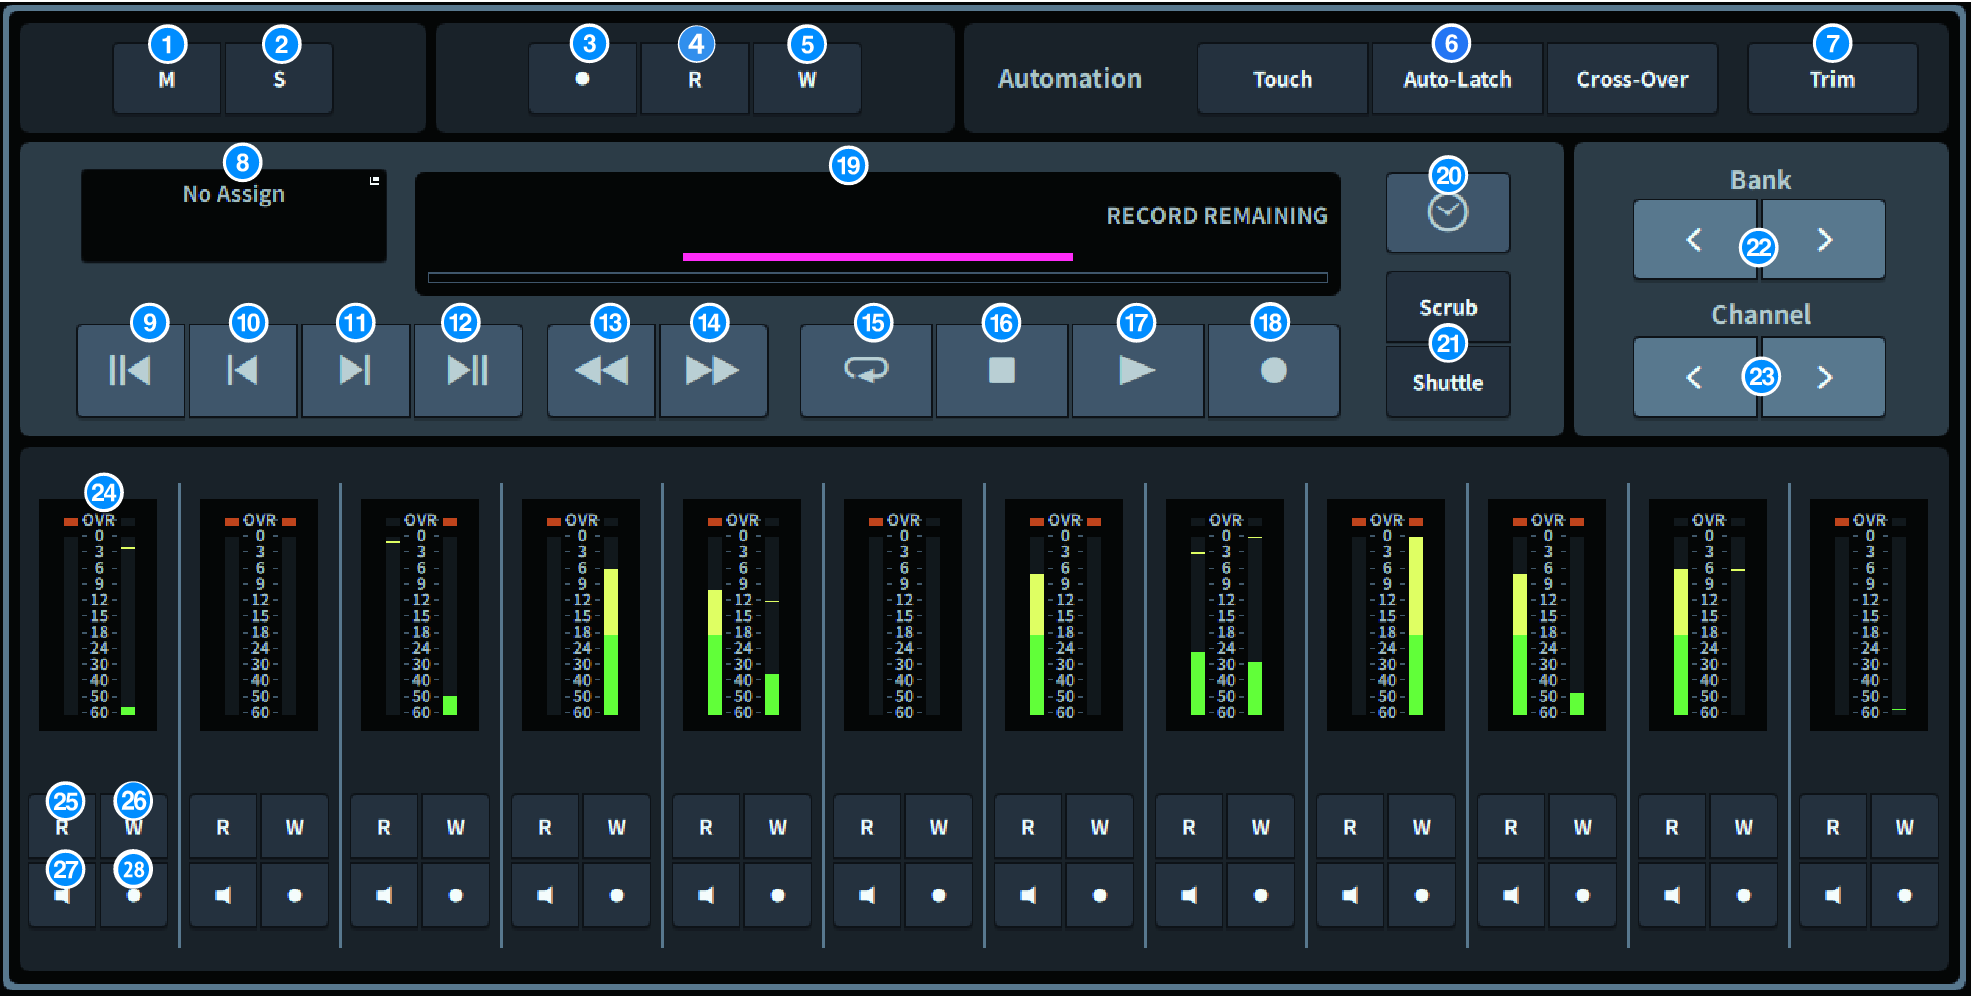Open the time format clock icon

click(x=1447, y=213)
